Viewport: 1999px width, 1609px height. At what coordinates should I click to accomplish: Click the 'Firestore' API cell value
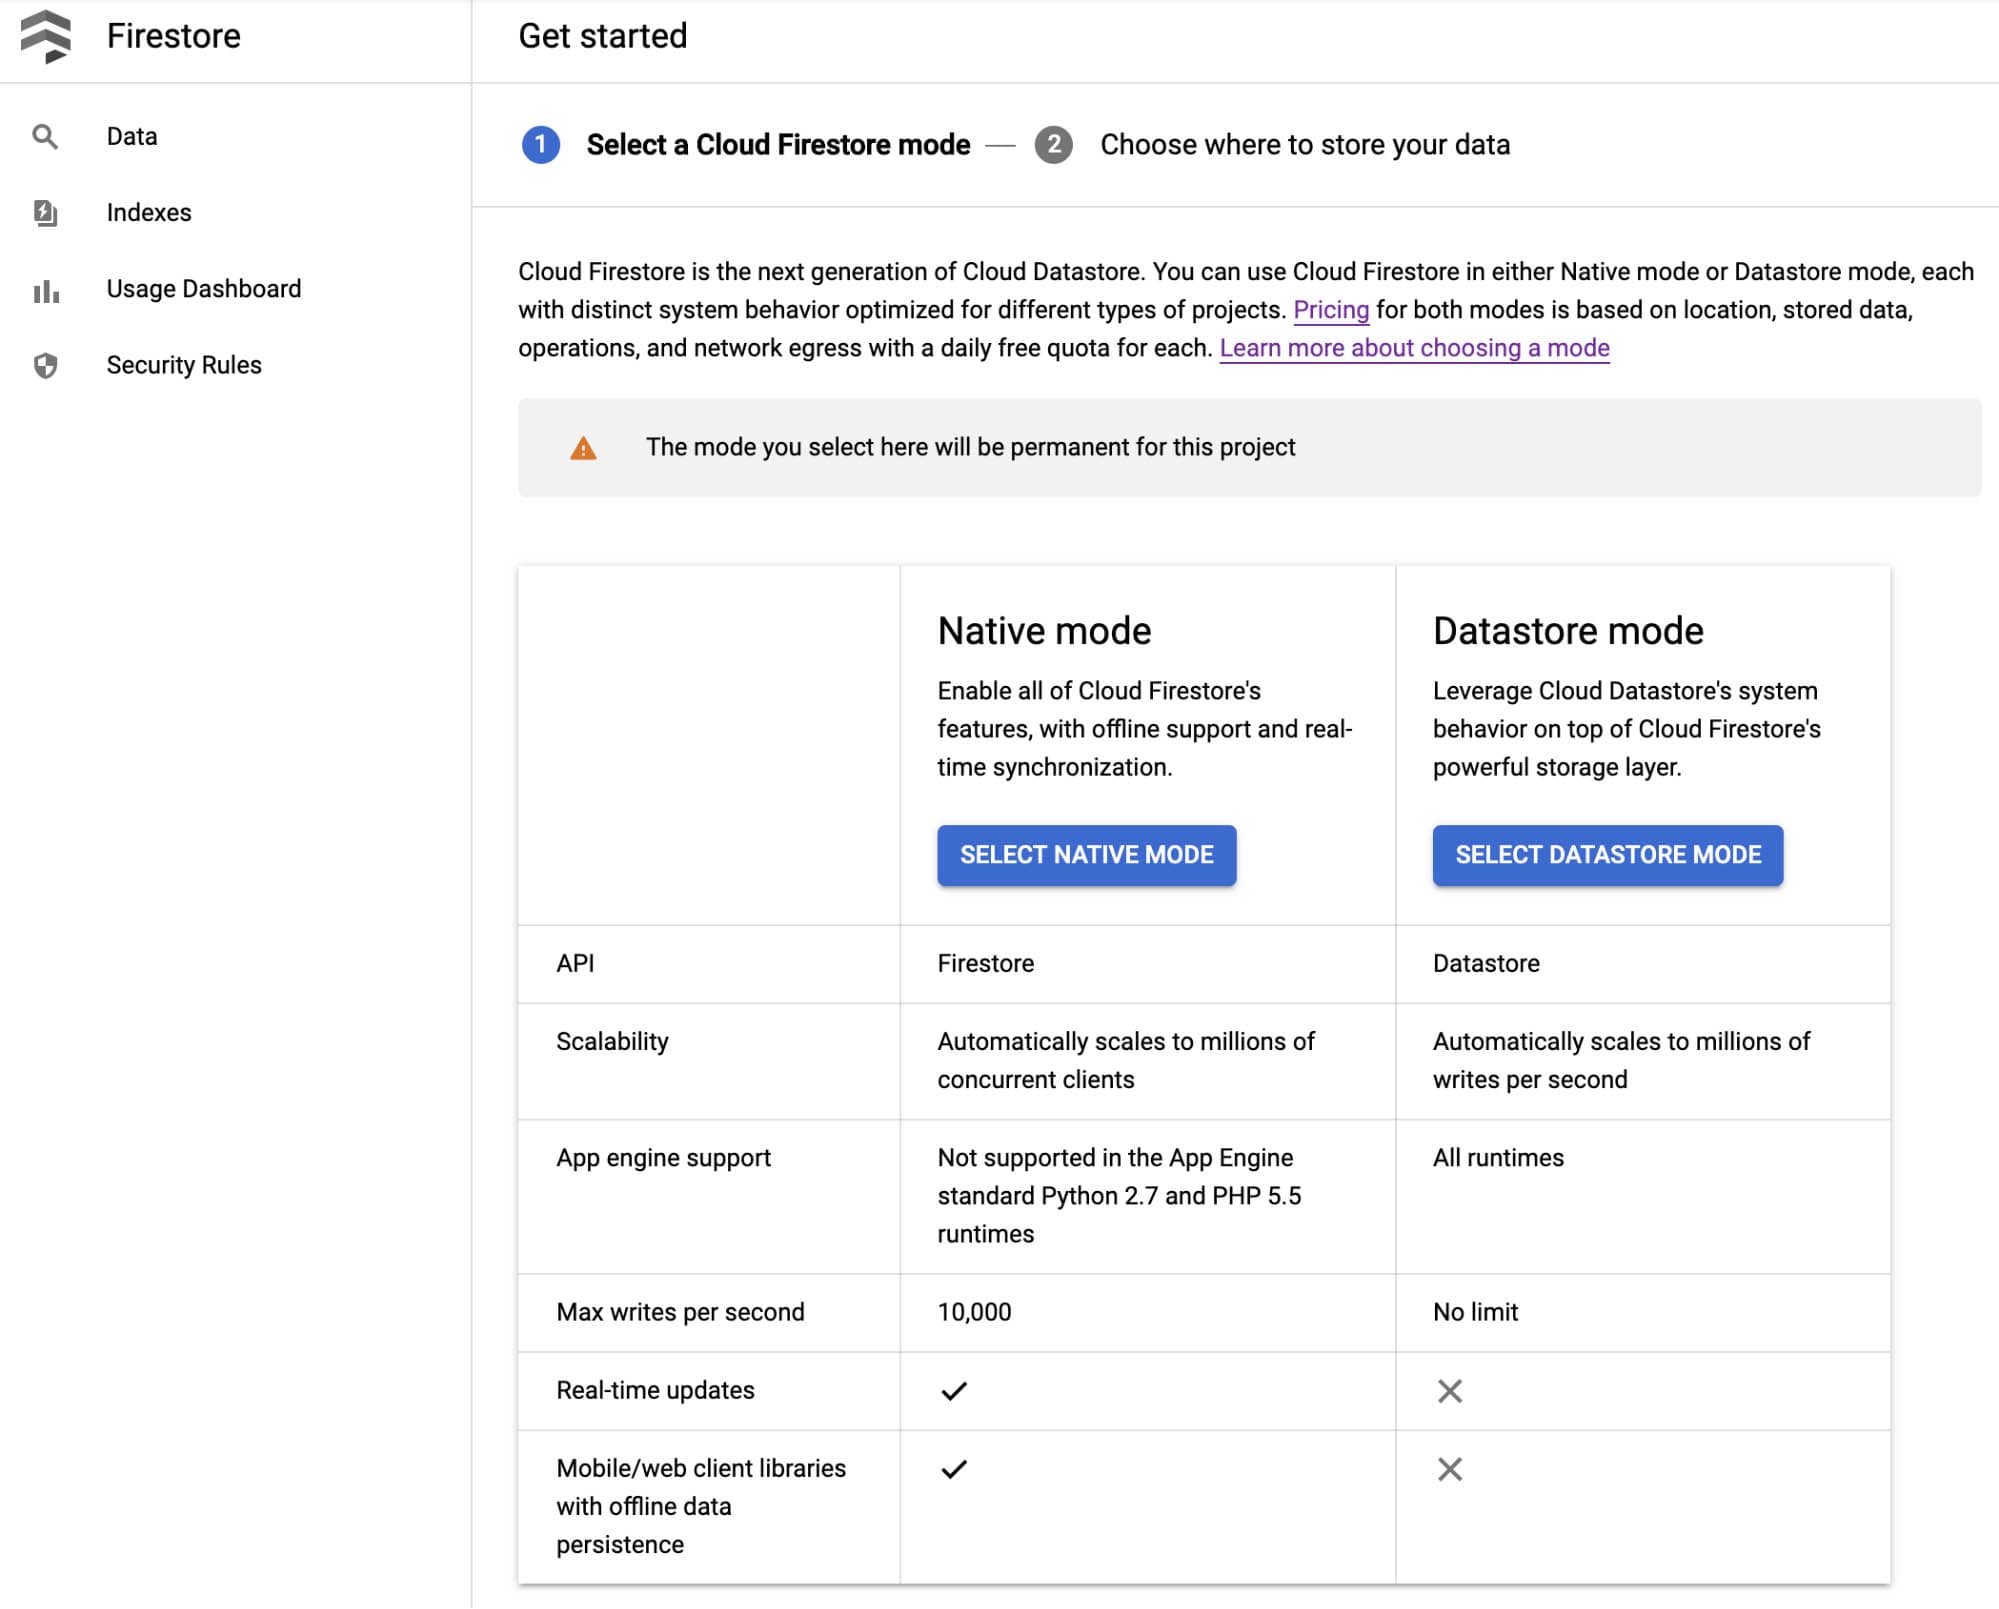click(985, 963)
